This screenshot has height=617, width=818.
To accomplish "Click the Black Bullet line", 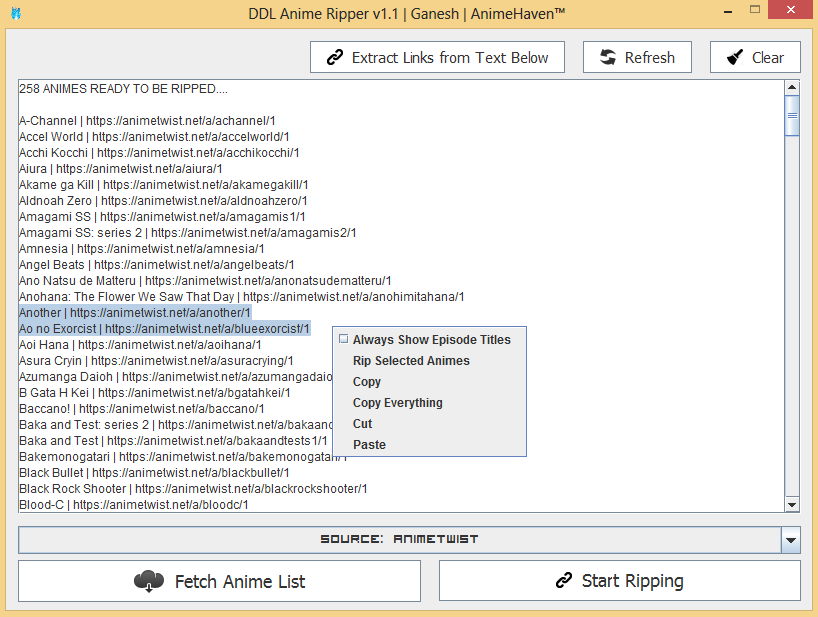I will tap(154, 473).
